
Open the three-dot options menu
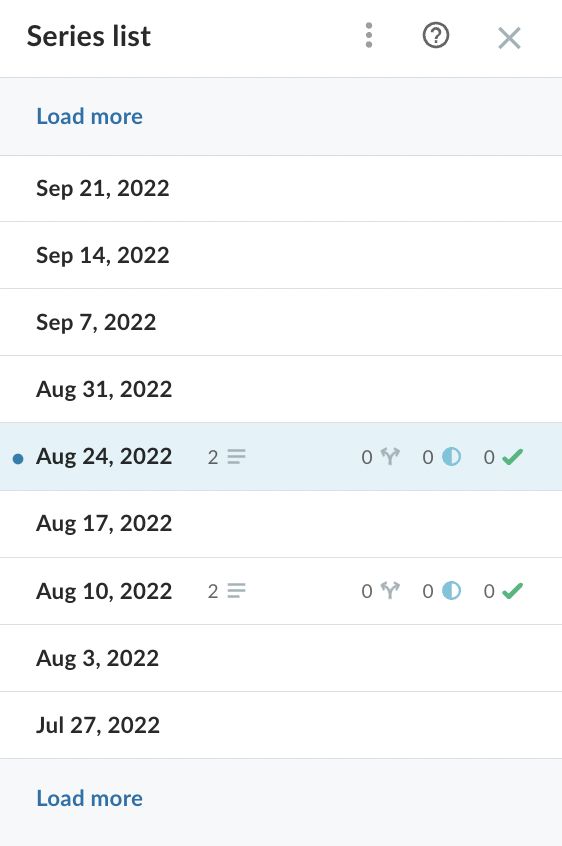pyautogui.click(x=369, y=36)
